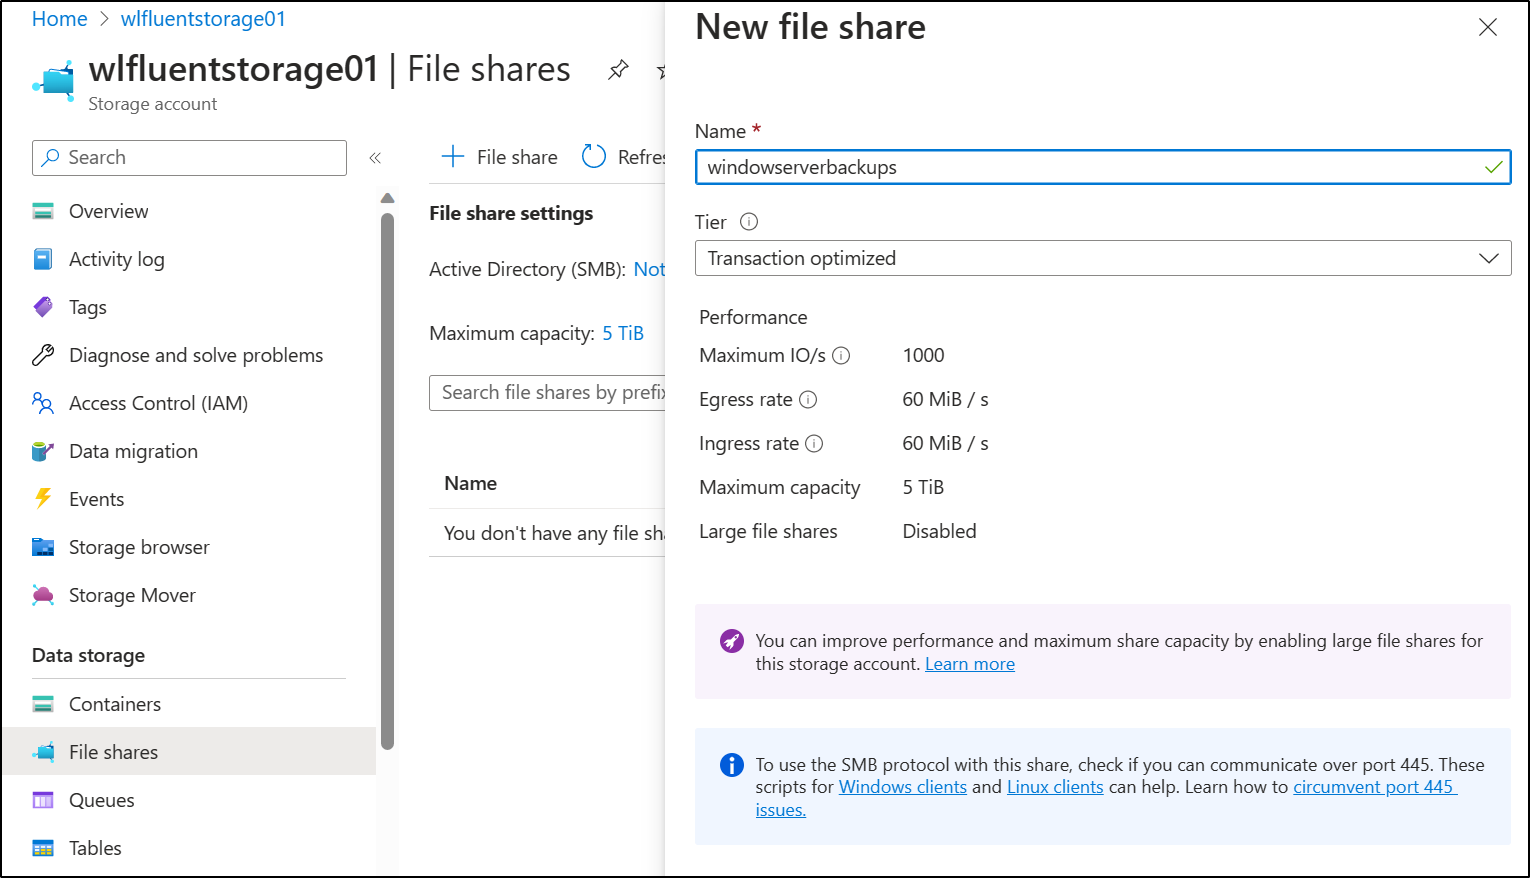
Task: Select File shares menu item
Action: (189, 752)
